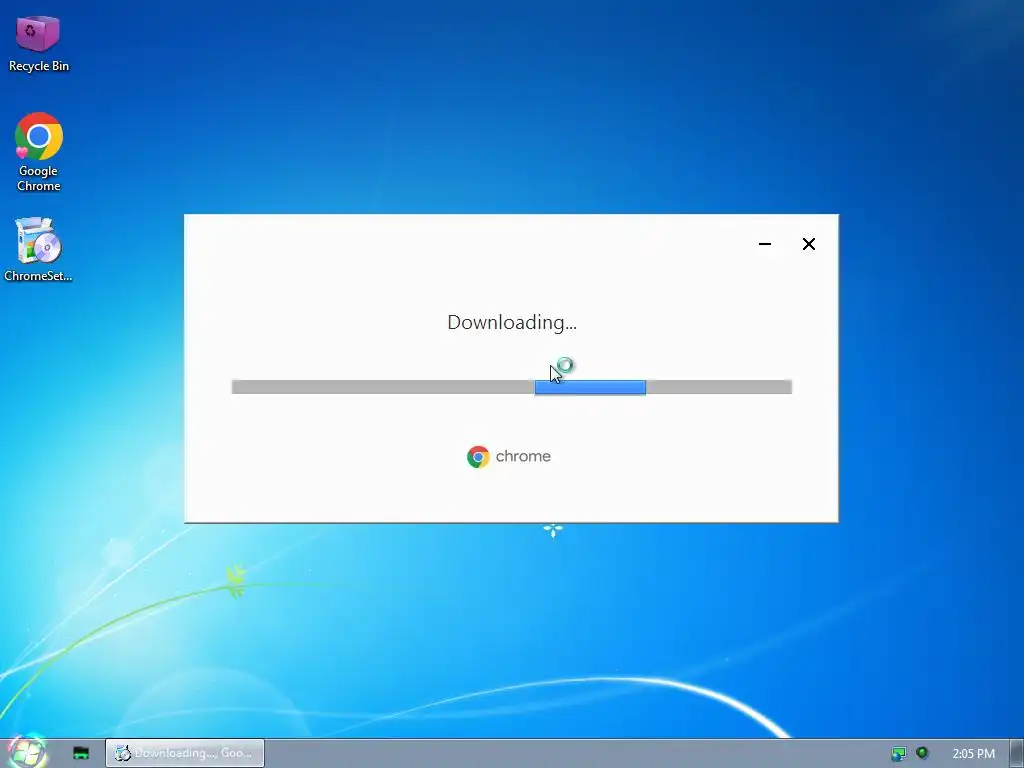Select the Google Chrome desktop shortcut
This screenshot has height=768, width=1024.
(x=39, y=152)
